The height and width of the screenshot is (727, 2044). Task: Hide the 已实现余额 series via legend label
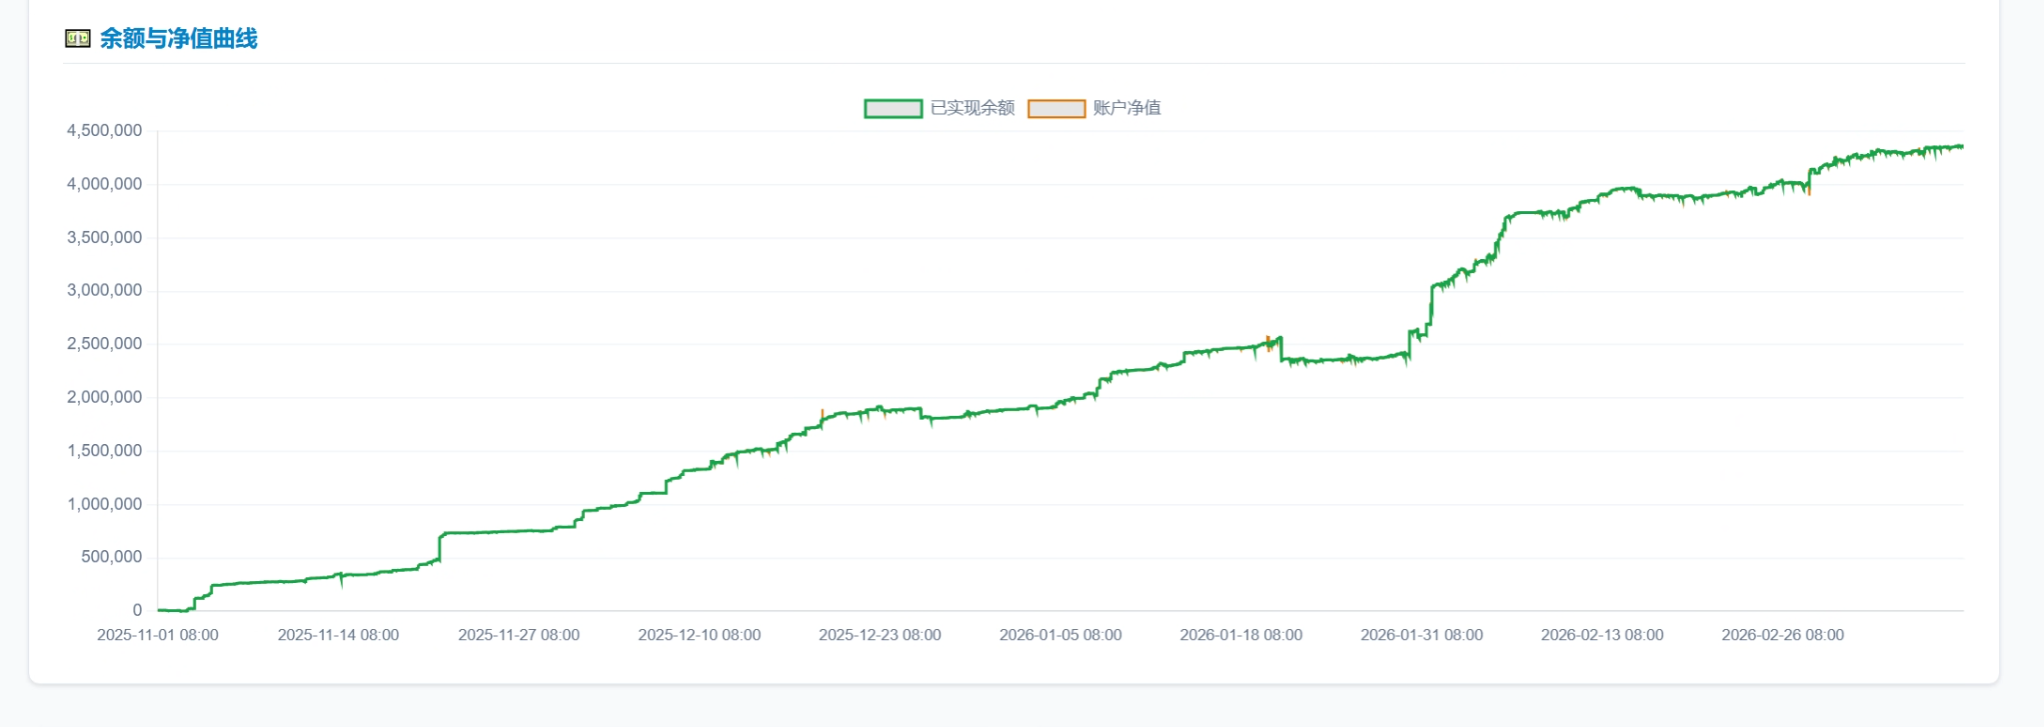point(972,108)
